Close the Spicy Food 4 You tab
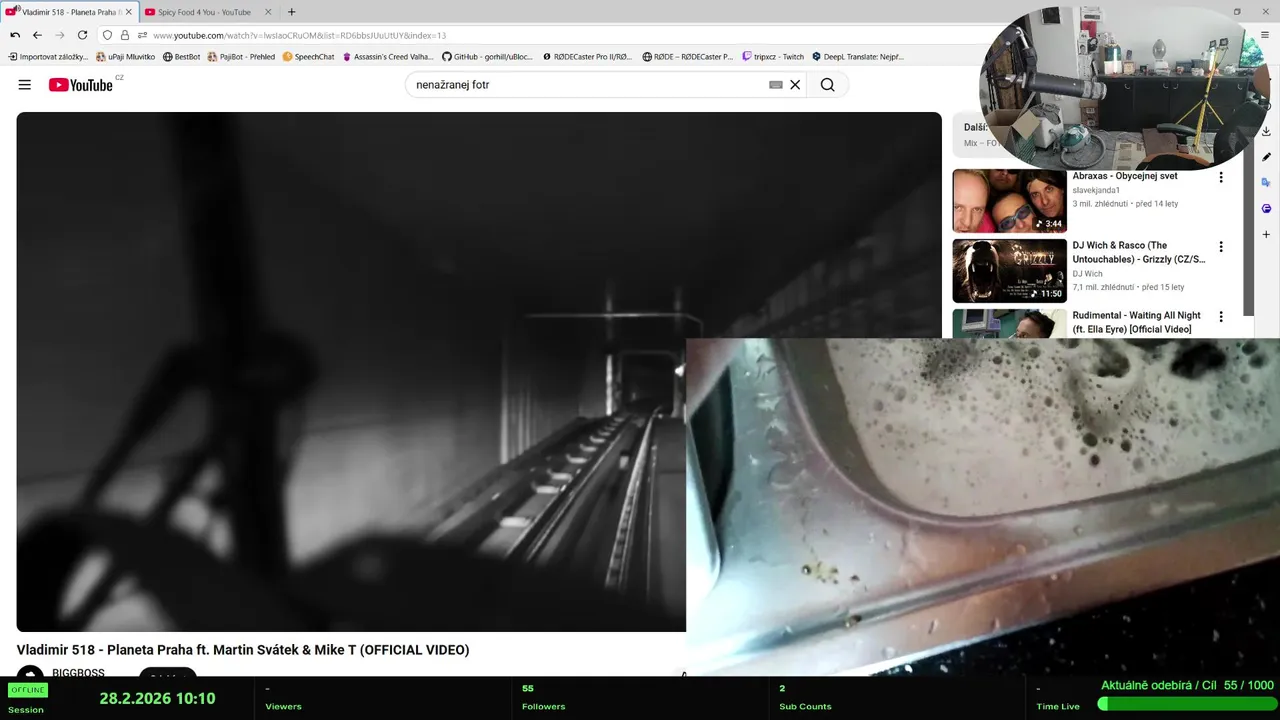The height and width of the screenshot is (720, 1280). coord(268,12)
